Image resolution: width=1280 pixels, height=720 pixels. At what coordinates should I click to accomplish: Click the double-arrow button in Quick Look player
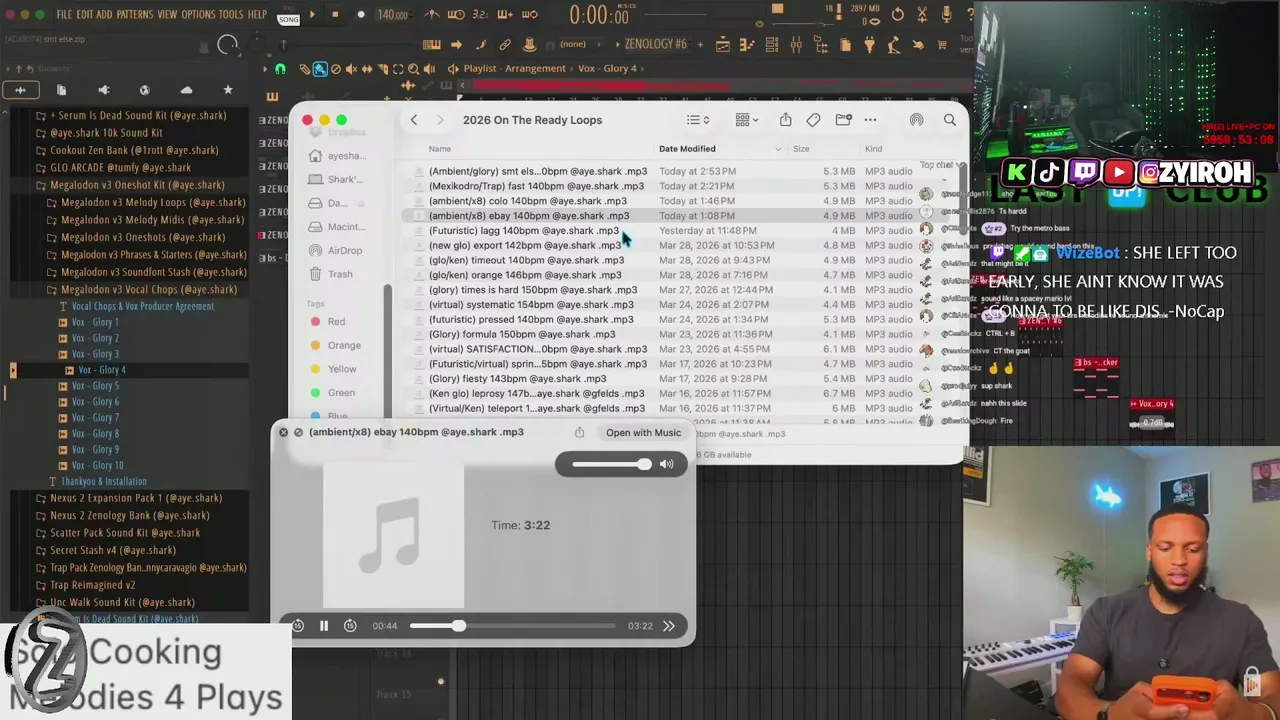coord(669,626)
